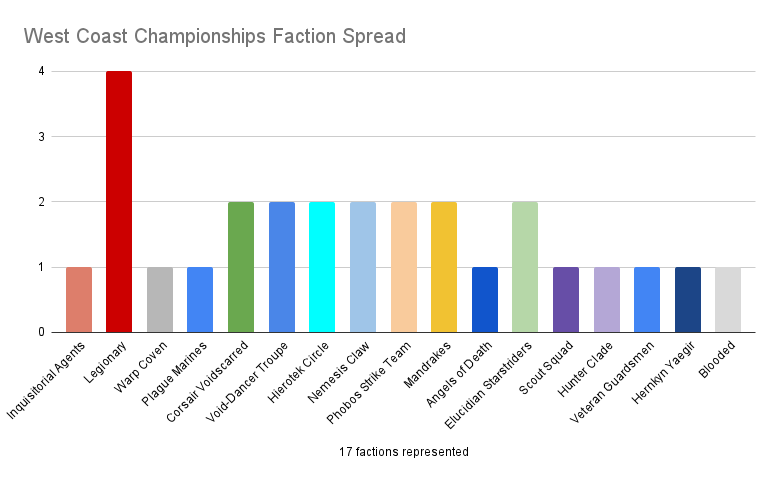The width and height of the screenshot is (780, 483).
Task: Click the purple Scout Squad bar
Action: (566, 299)
